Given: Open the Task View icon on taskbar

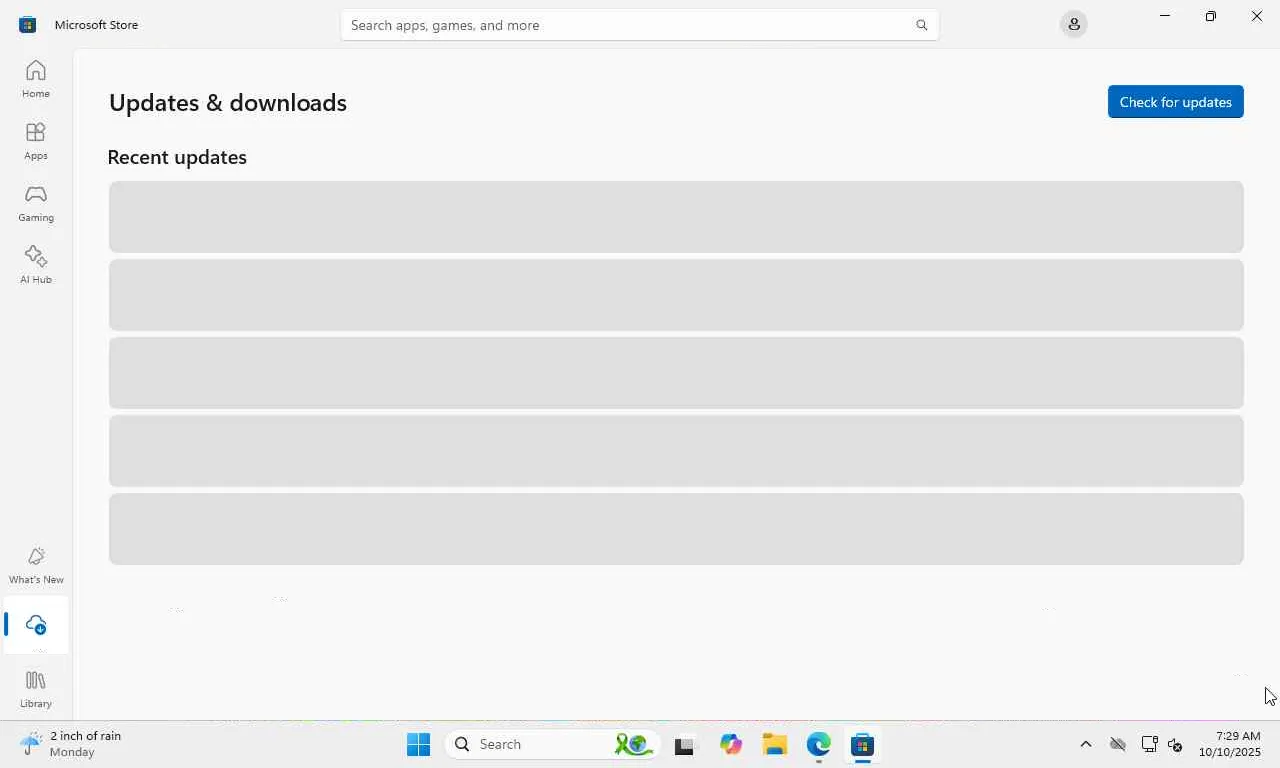Looking at the screenshot, I should pos(684,745).
